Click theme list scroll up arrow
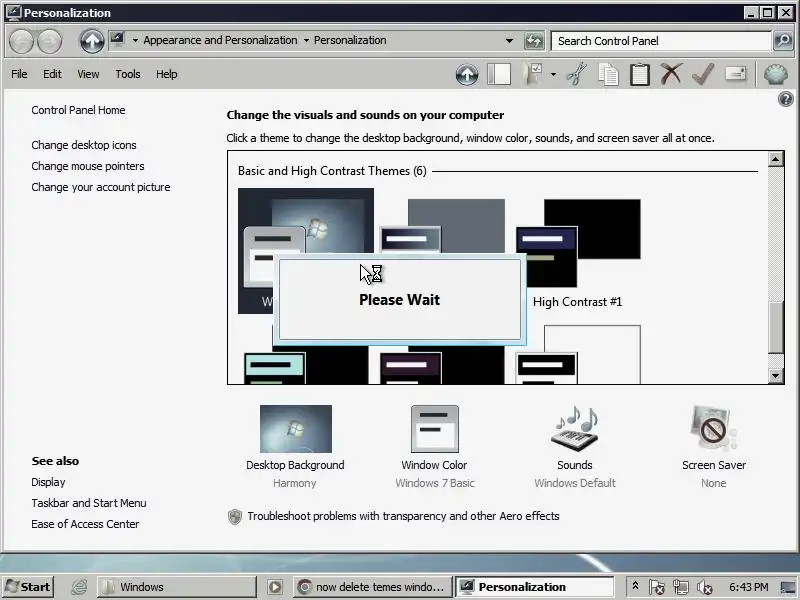This screenshot has width=800, height=600. [x=776, y=159]
